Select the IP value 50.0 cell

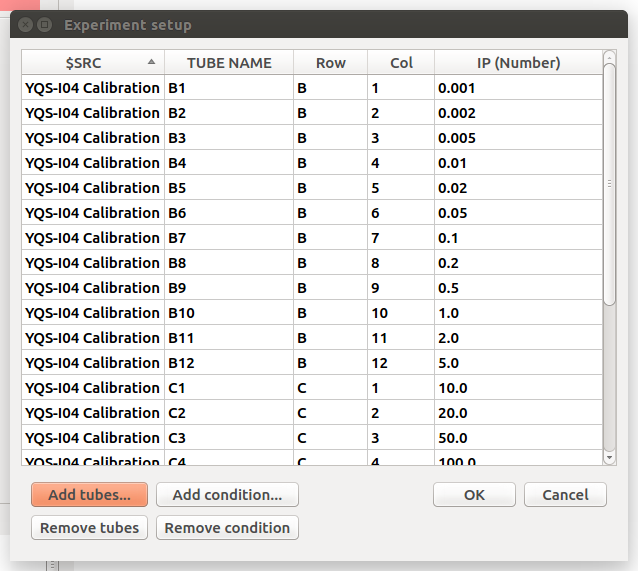point(518,438)
